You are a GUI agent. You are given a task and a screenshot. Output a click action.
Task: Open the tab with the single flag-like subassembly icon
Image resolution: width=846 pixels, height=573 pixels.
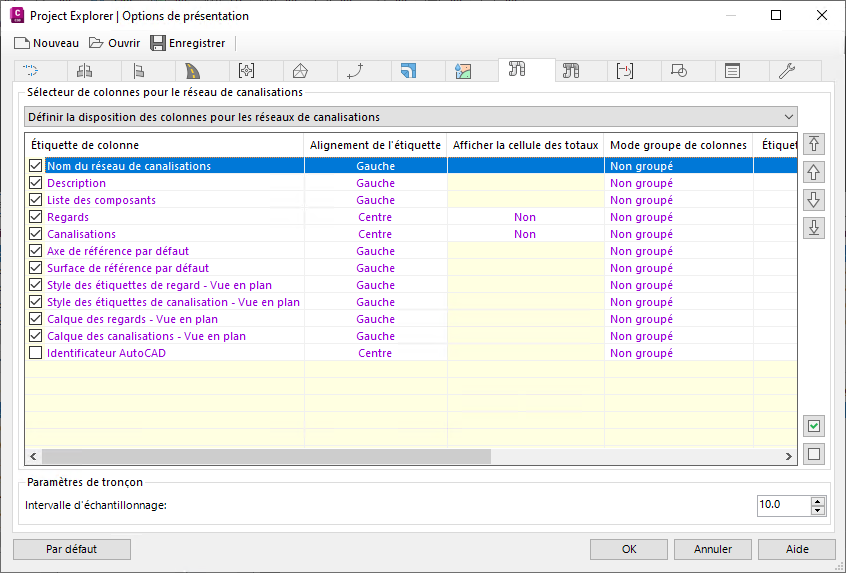[x=139, y=71]
